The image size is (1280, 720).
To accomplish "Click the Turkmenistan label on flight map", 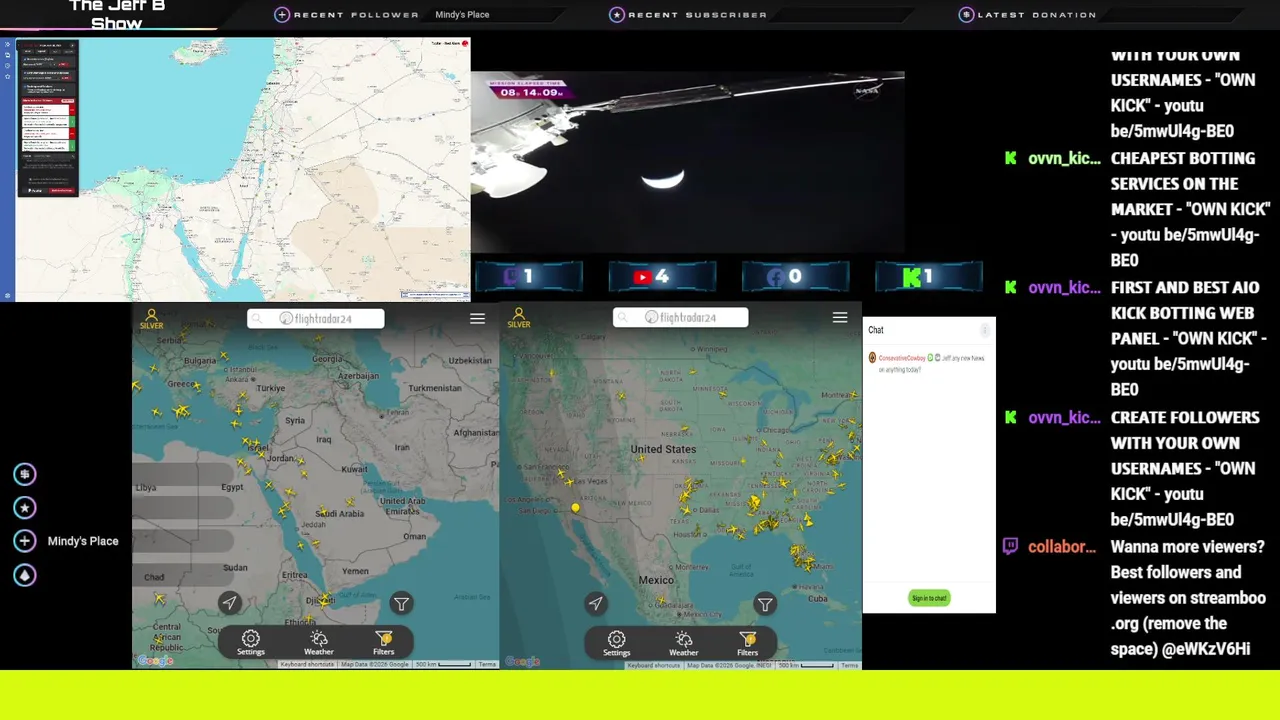I will [x=435, y=388].
